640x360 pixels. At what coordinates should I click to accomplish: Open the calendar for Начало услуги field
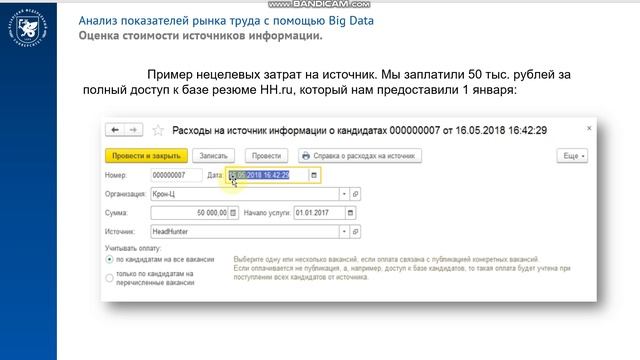point(350,213)
